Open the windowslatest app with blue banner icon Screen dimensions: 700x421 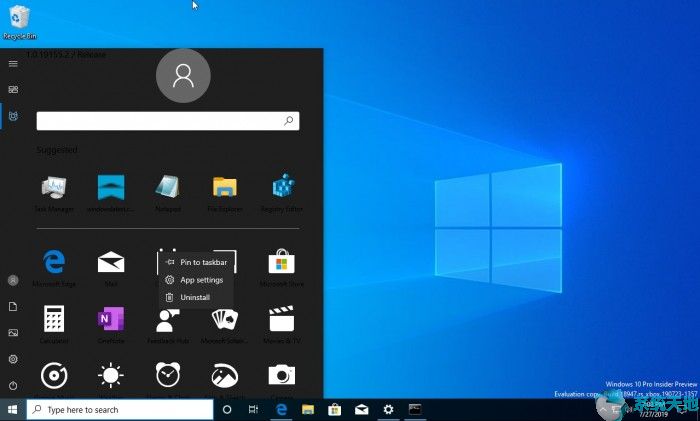(111, 188)
